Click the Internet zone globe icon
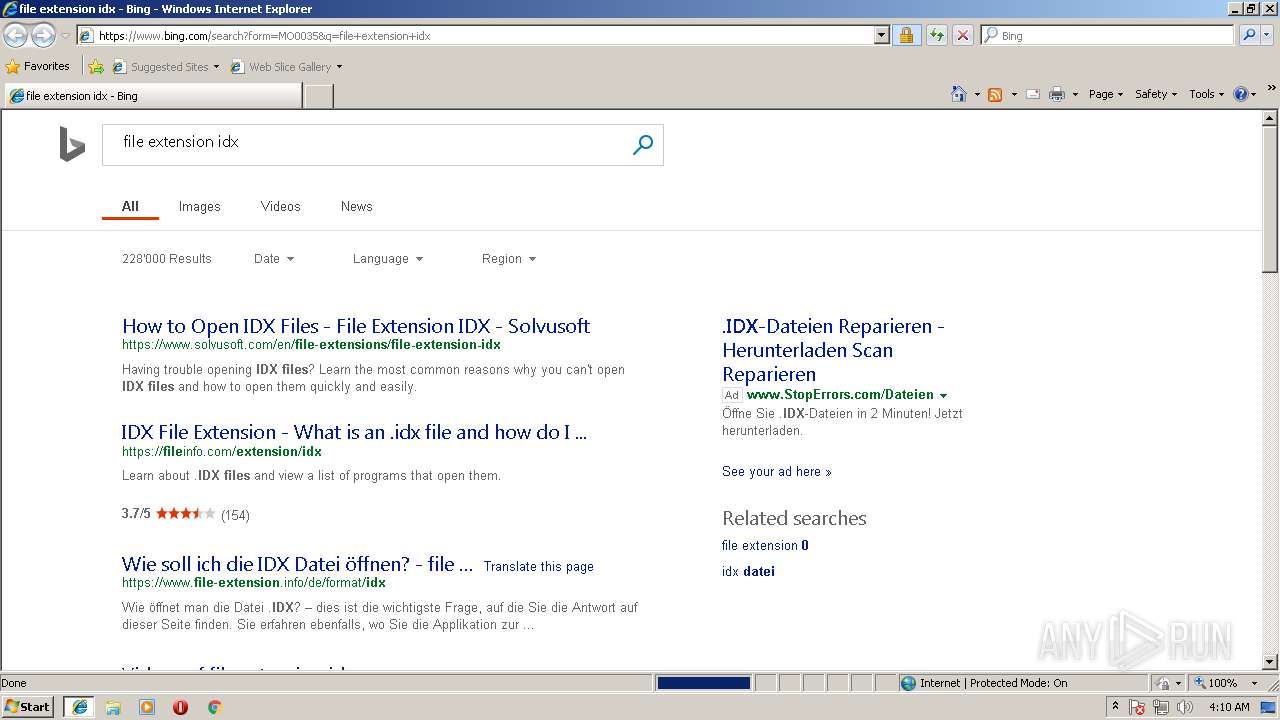This screenshot has height=720, width=1280. click(908, 683)
